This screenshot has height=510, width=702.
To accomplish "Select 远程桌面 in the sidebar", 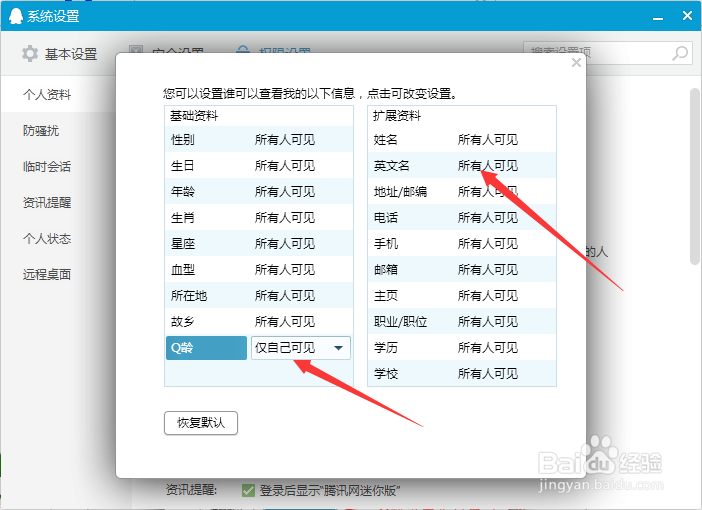I will click(47, 274).
